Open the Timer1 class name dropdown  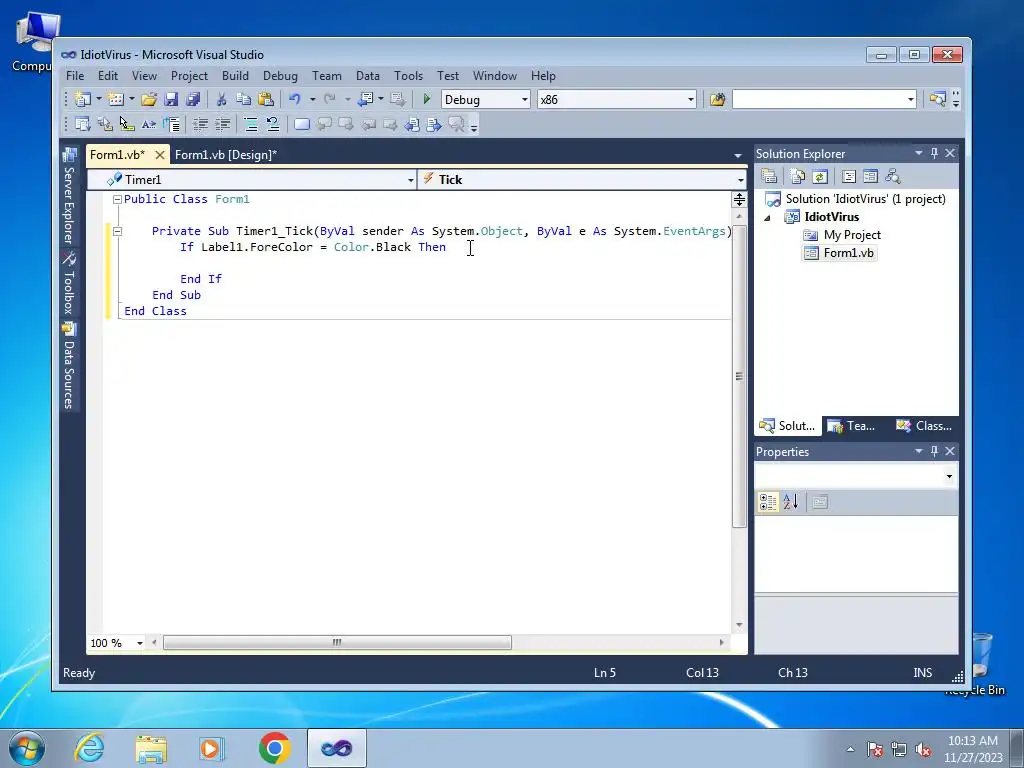tap(410, 180)
